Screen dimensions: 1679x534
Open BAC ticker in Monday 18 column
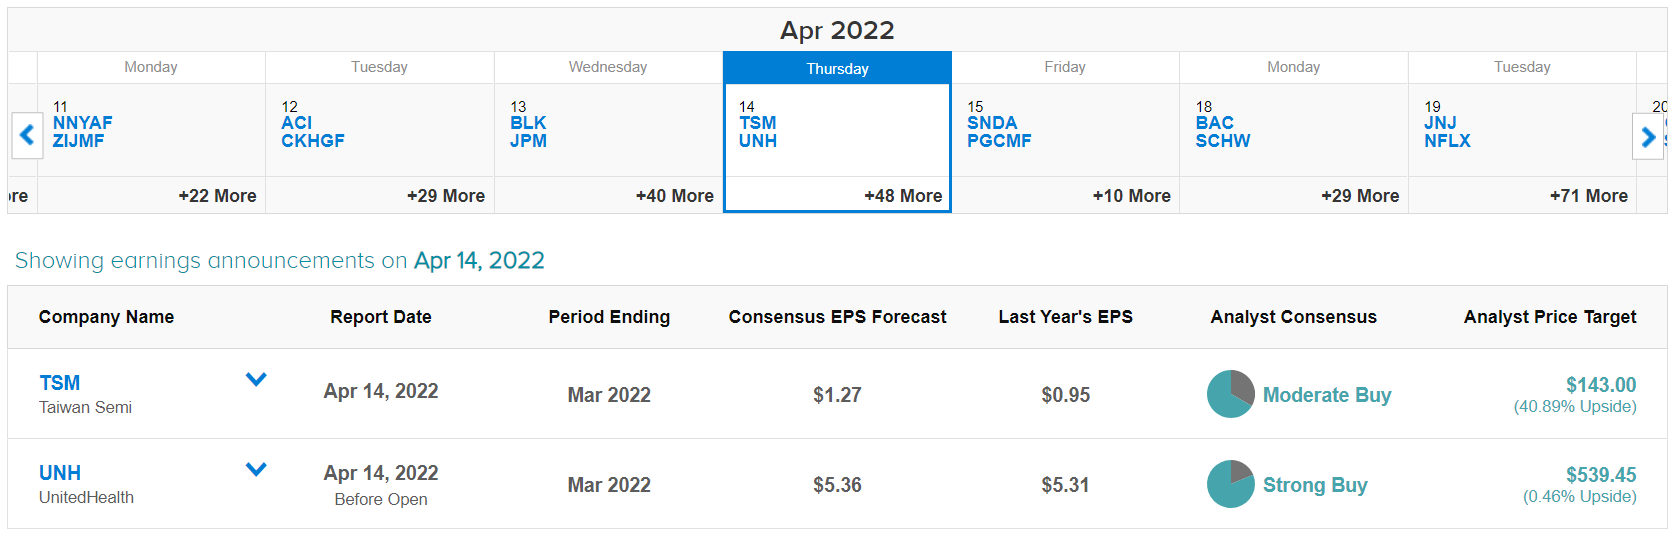tap(1215, 123)
